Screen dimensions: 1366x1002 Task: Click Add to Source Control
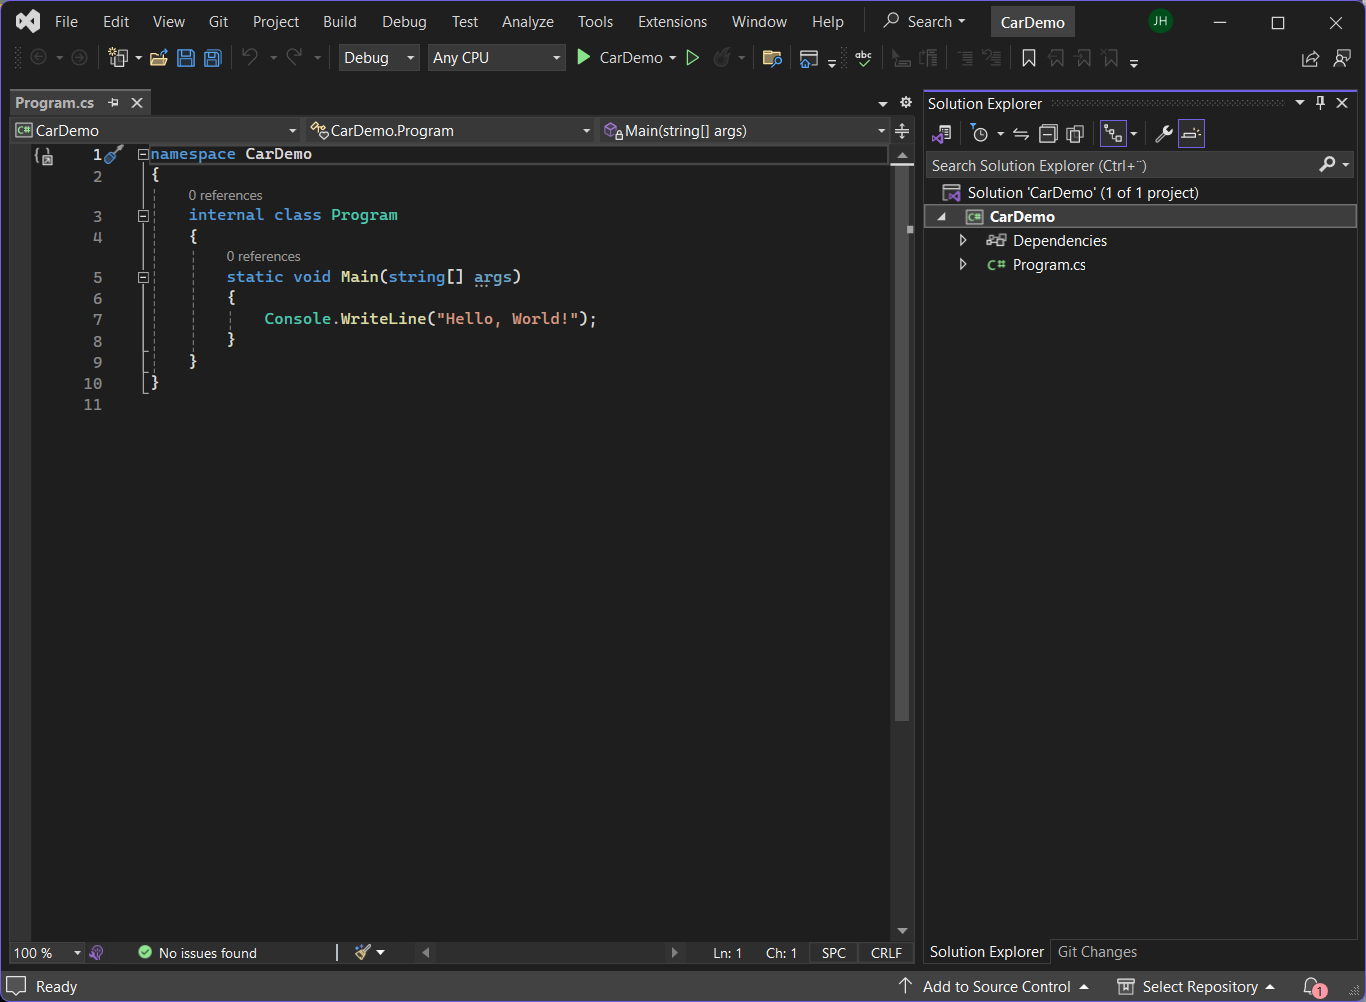pyautogui.click(x=996, y=986)
